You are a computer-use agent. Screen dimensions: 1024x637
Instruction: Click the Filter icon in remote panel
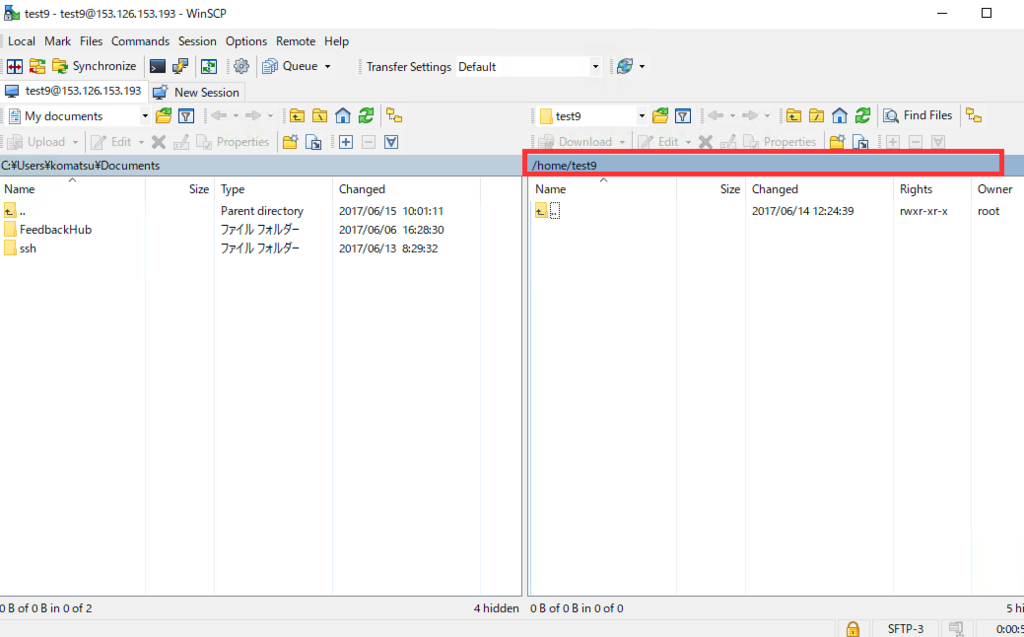point(683,116)
